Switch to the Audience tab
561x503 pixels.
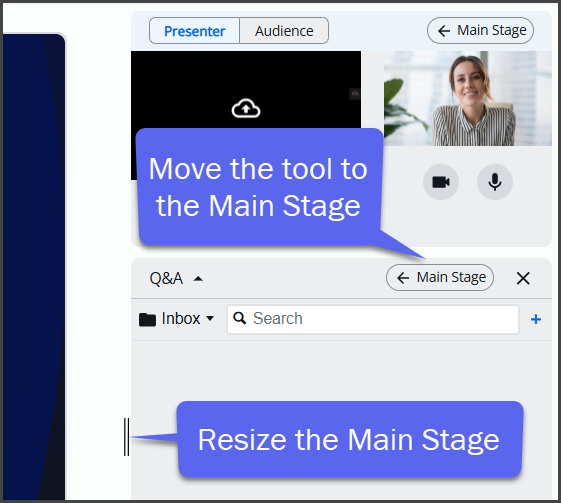click(284, 31)
